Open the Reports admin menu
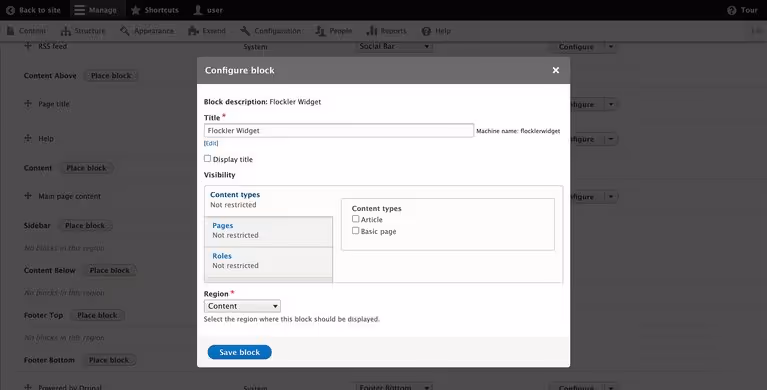This screenshot has width=767, height=390. point(386,31)
